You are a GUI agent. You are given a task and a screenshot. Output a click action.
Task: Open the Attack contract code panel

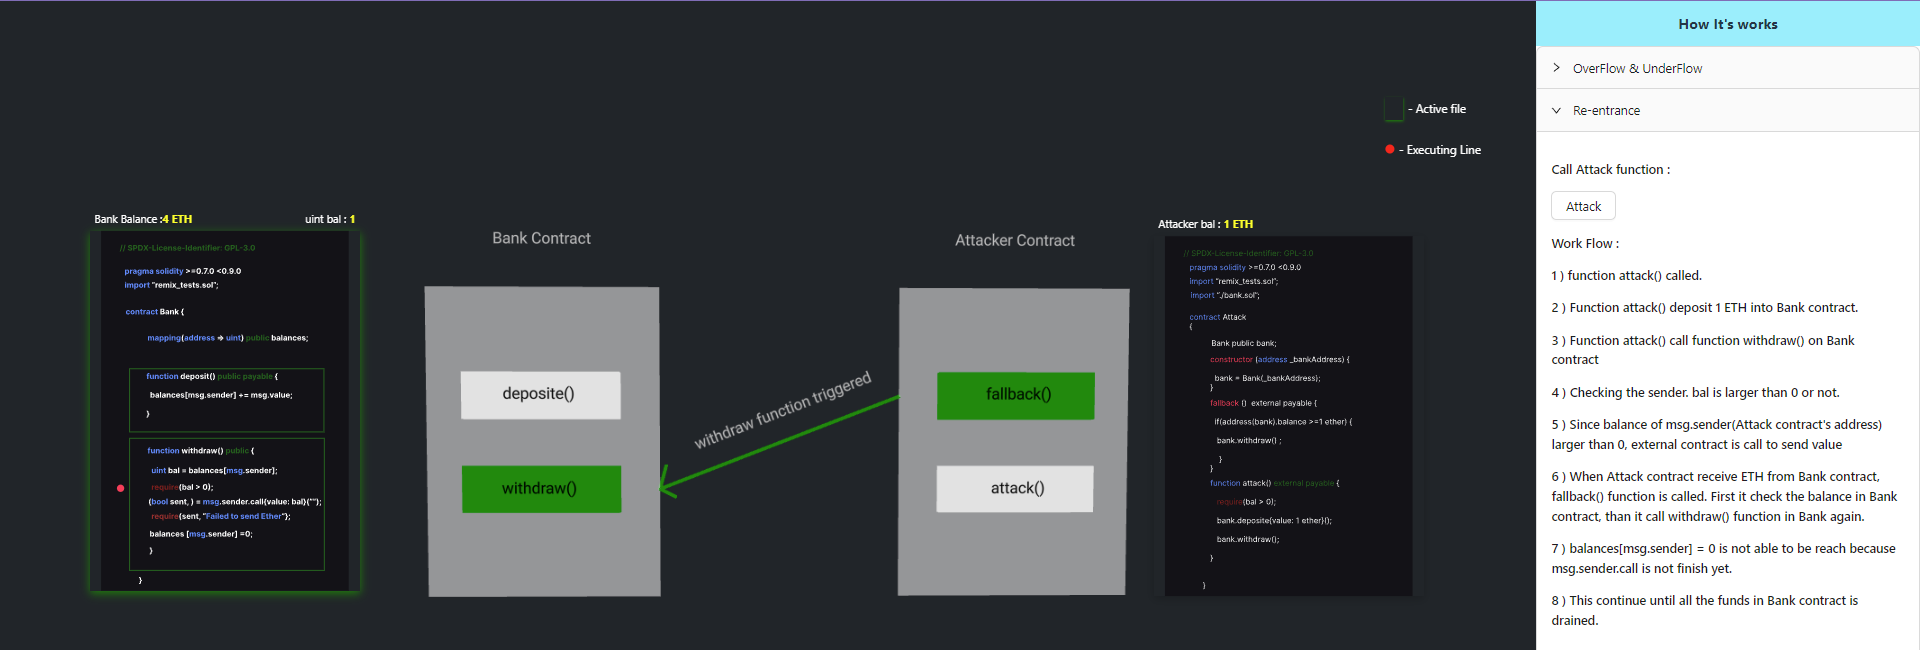[1288, 415]
